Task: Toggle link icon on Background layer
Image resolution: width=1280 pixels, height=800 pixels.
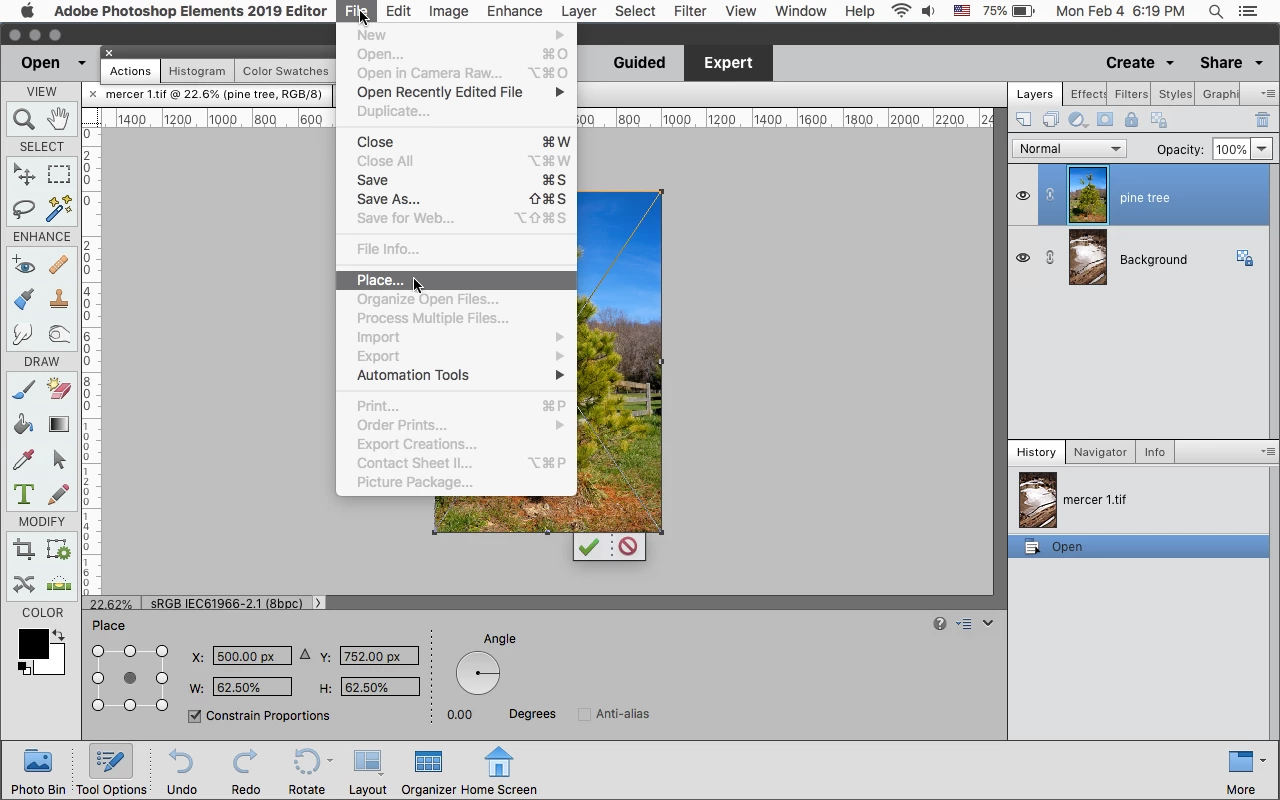Action: coord(1050,258)
